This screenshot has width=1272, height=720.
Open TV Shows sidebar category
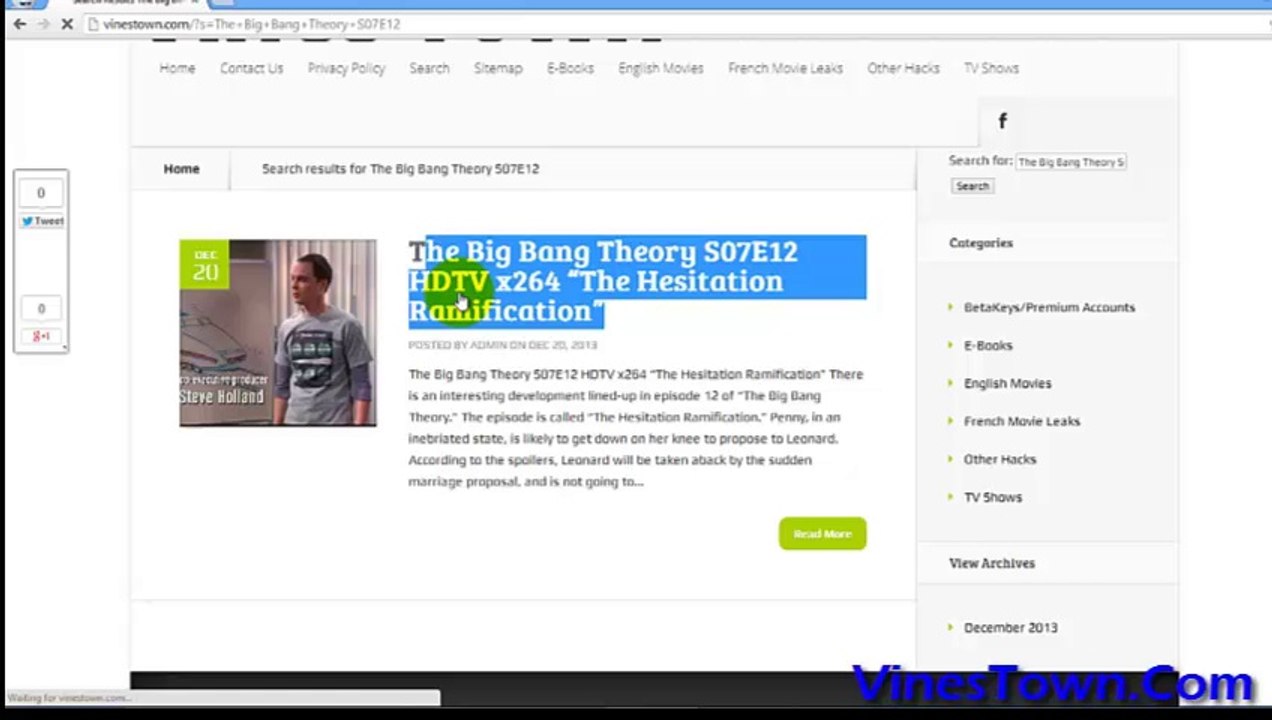993,497
